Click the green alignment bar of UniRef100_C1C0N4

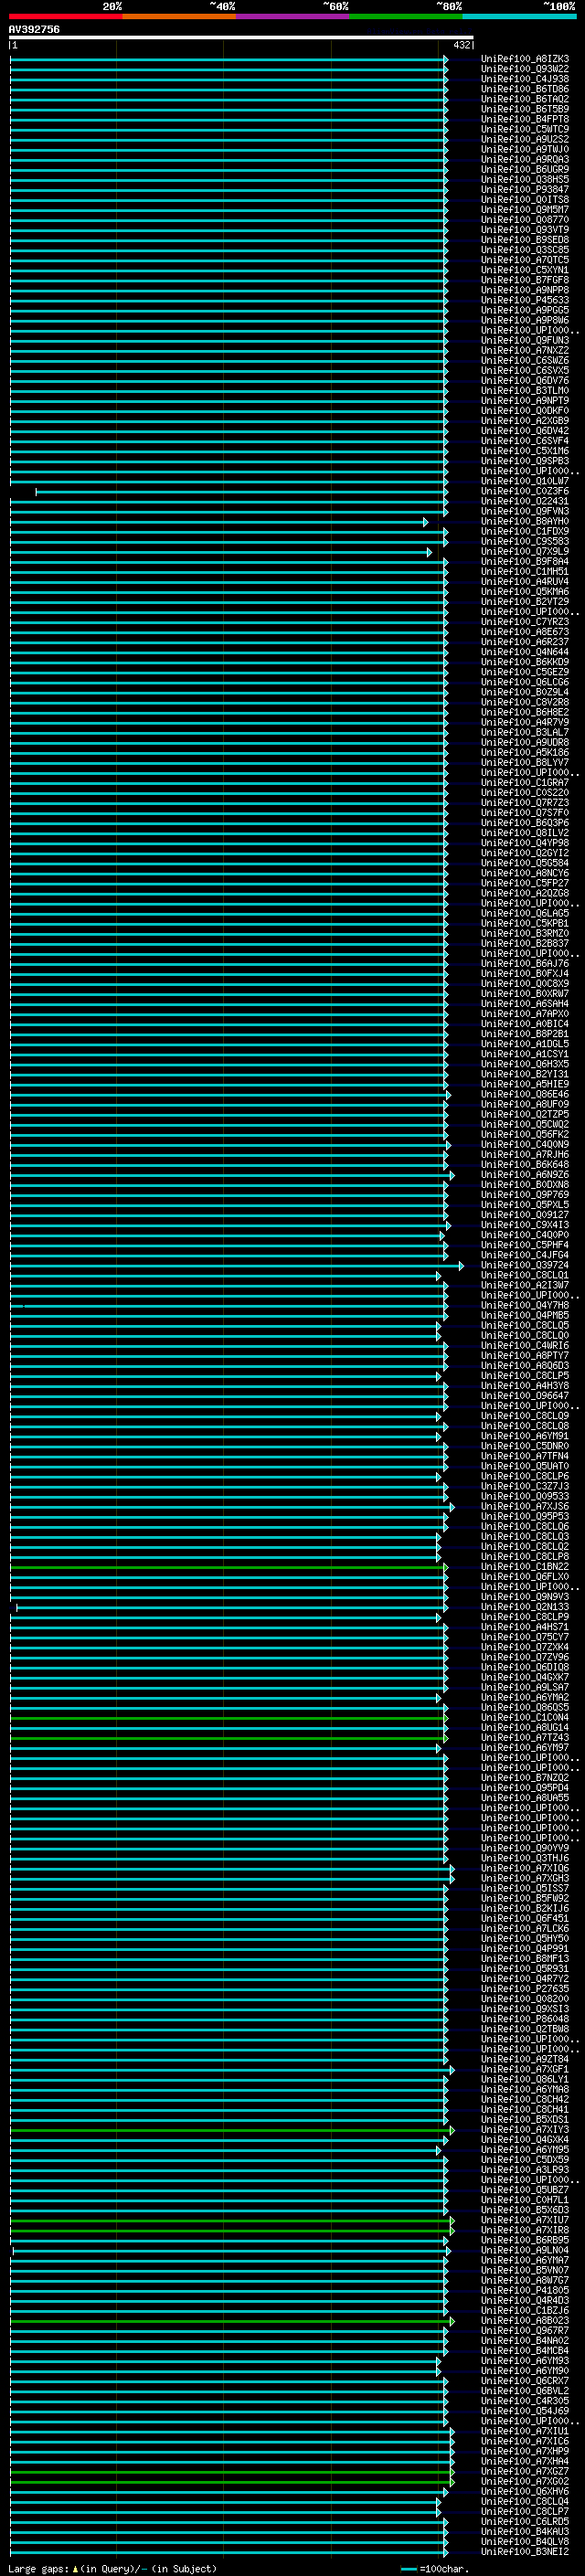pos(229,1718)
